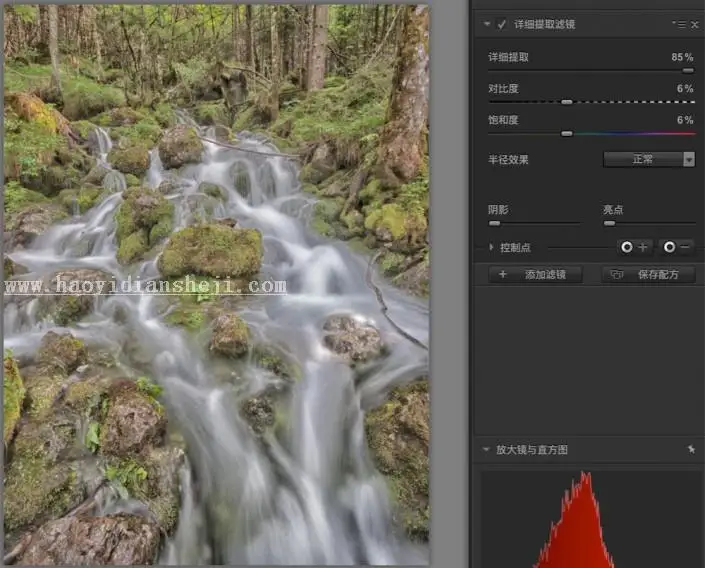705x568 pixels.
Task: Move the 阴影 slider handle
Action: (x=494, y=223)
